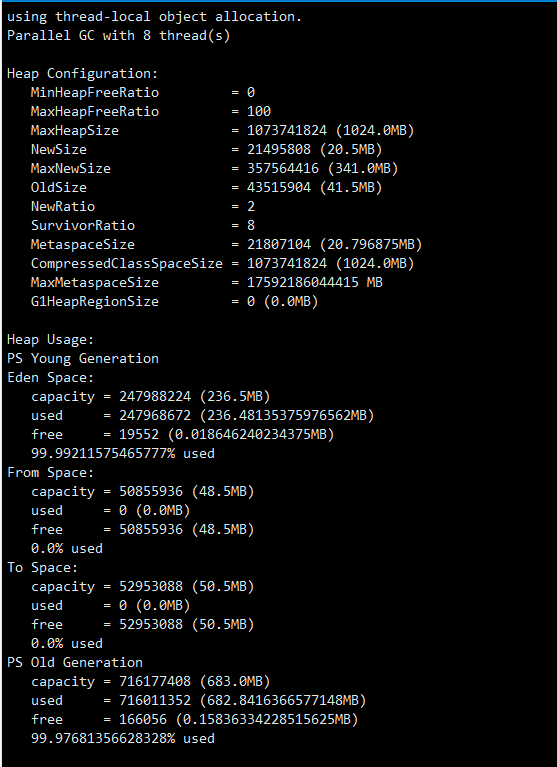
Task: Click the CompressedClassSpaceSize label
Action: pos(127,264)
